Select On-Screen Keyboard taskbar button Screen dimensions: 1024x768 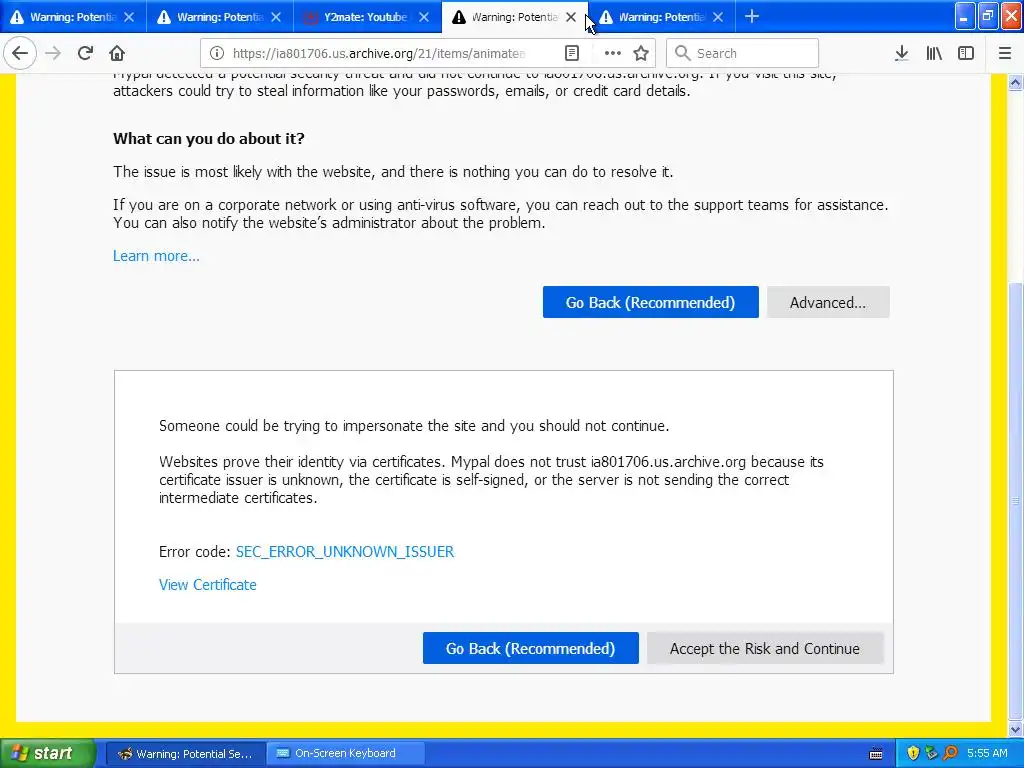point(345,754)
